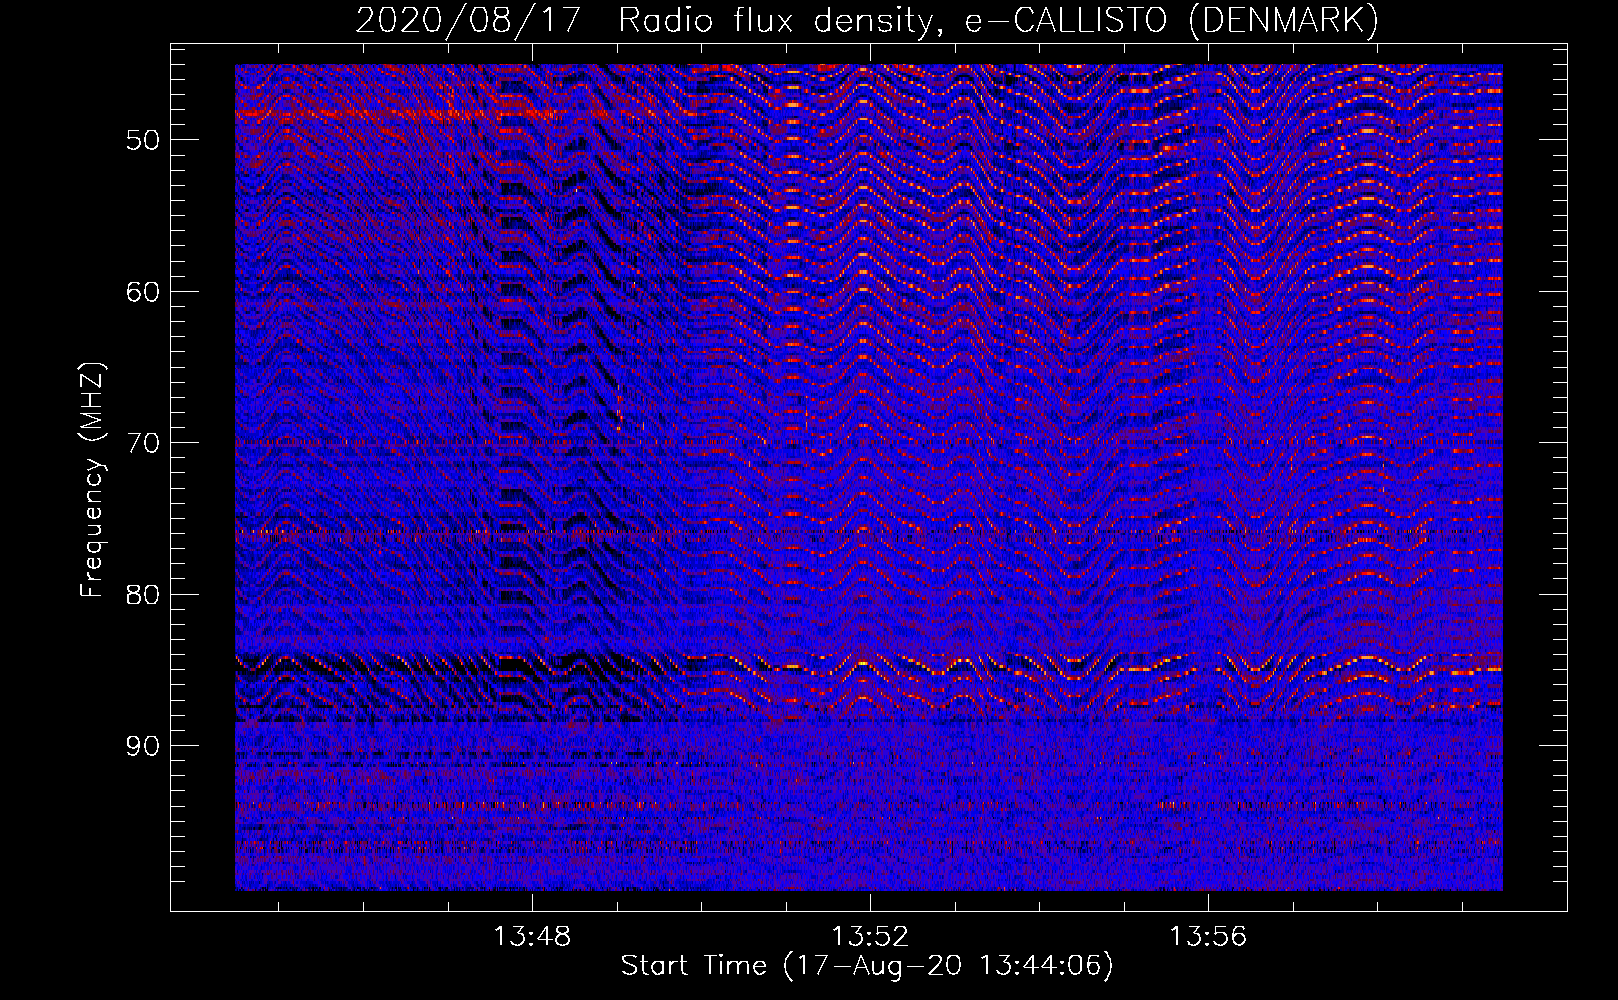Click the 'Frequency (MHZ)' axis label
Image resolution: width=1618 pixels, height=1000 pixels.
pos(92,480)
